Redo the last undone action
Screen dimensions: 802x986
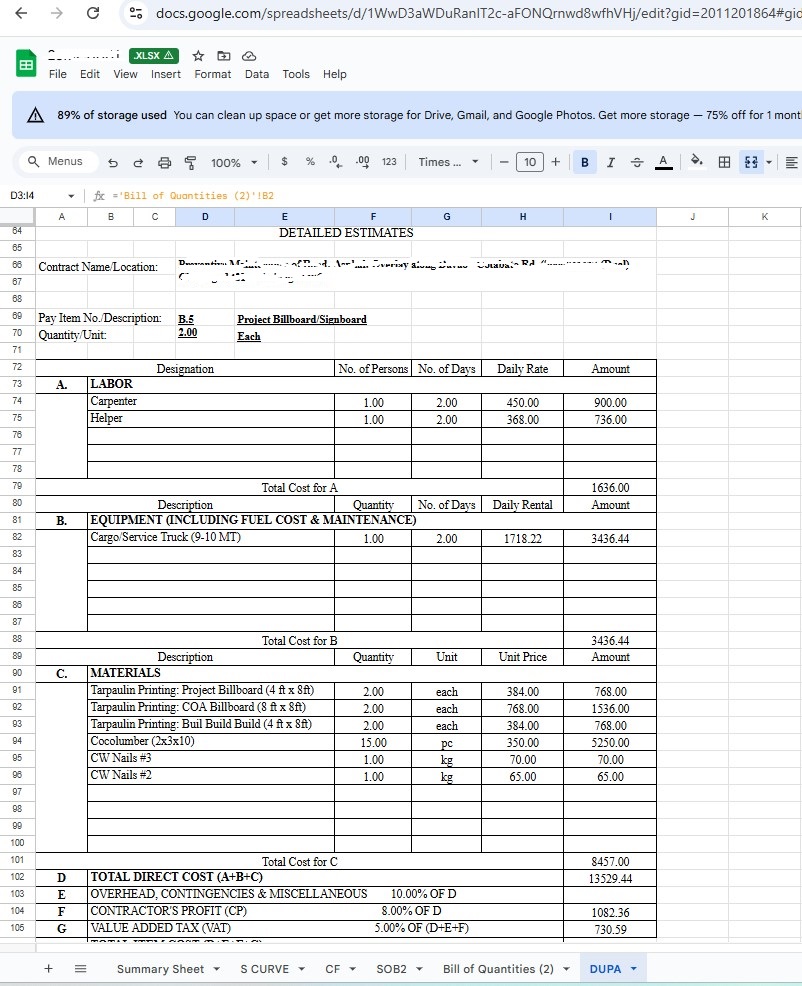tap(138, 162)
